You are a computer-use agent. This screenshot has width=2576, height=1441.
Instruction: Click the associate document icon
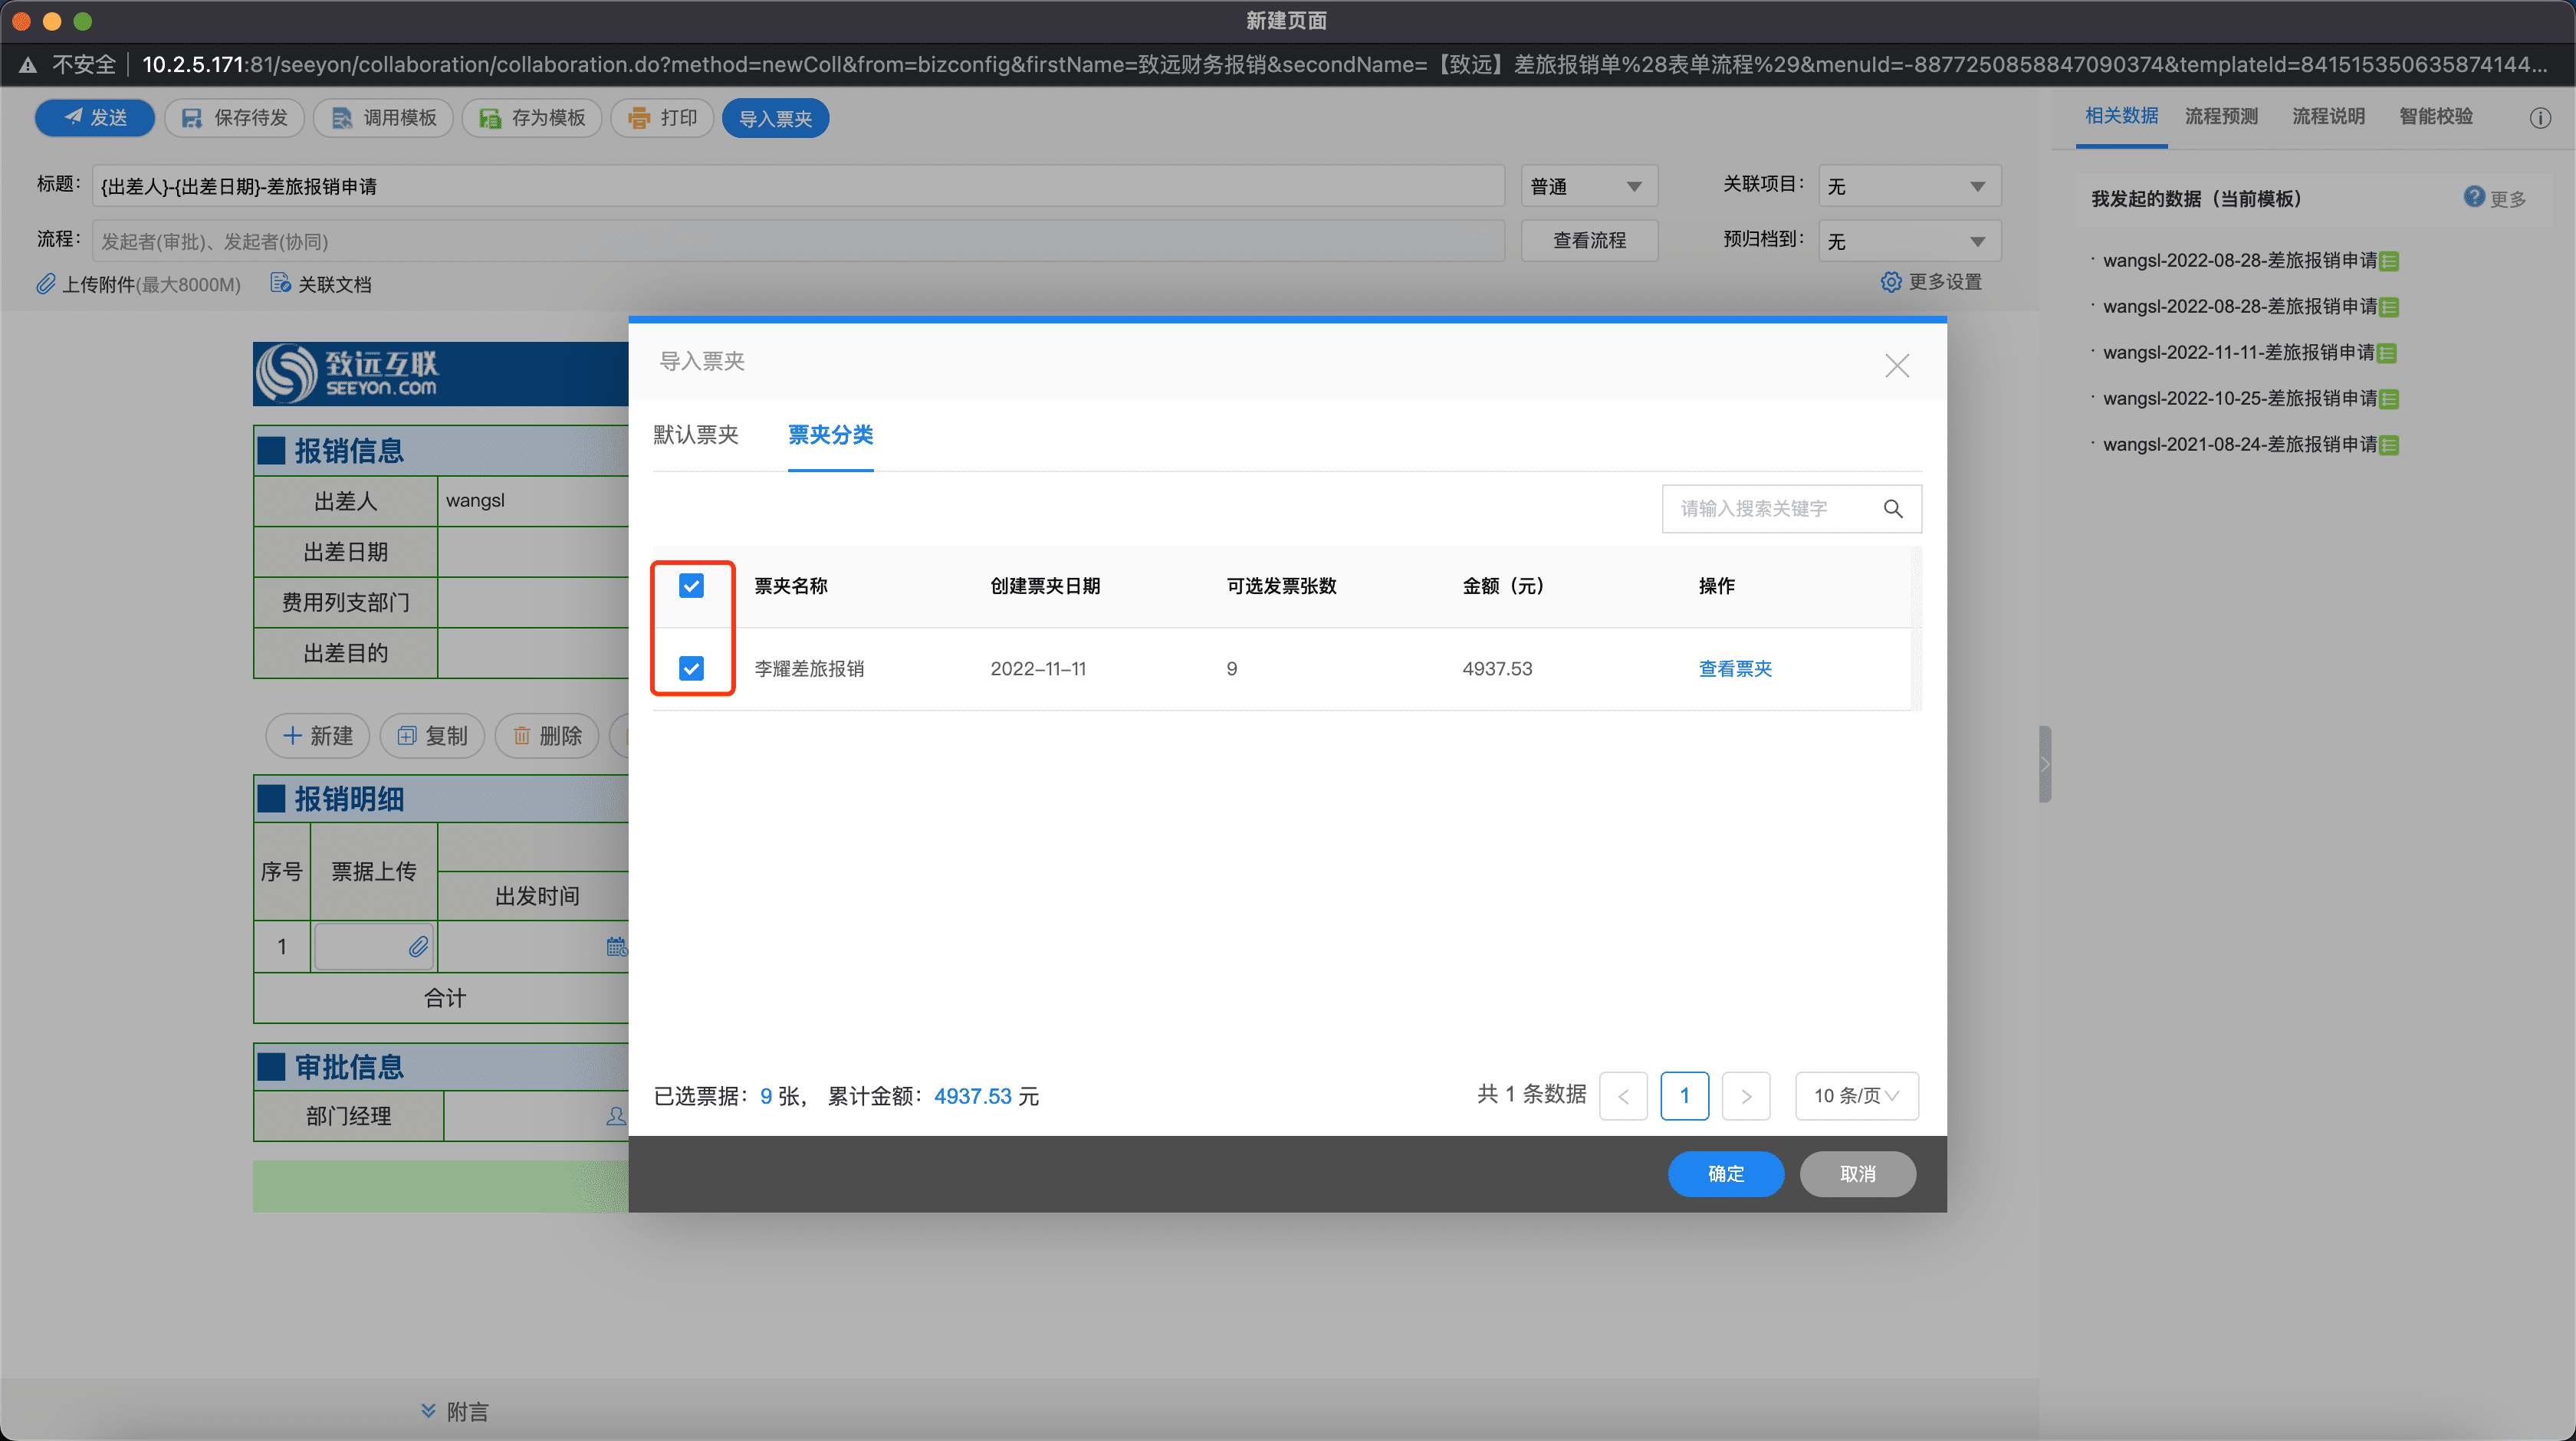pyautogui.click(x=280, y=284)
